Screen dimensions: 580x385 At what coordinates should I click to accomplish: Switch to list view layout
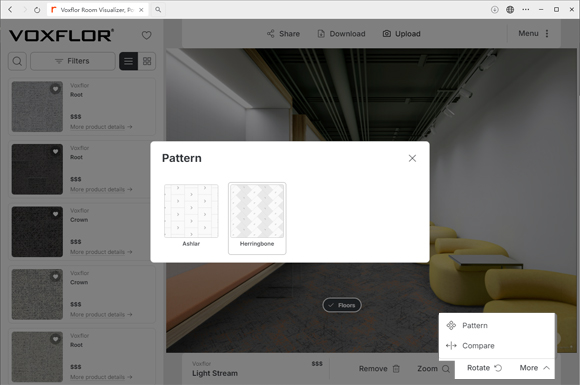[128, 61]
